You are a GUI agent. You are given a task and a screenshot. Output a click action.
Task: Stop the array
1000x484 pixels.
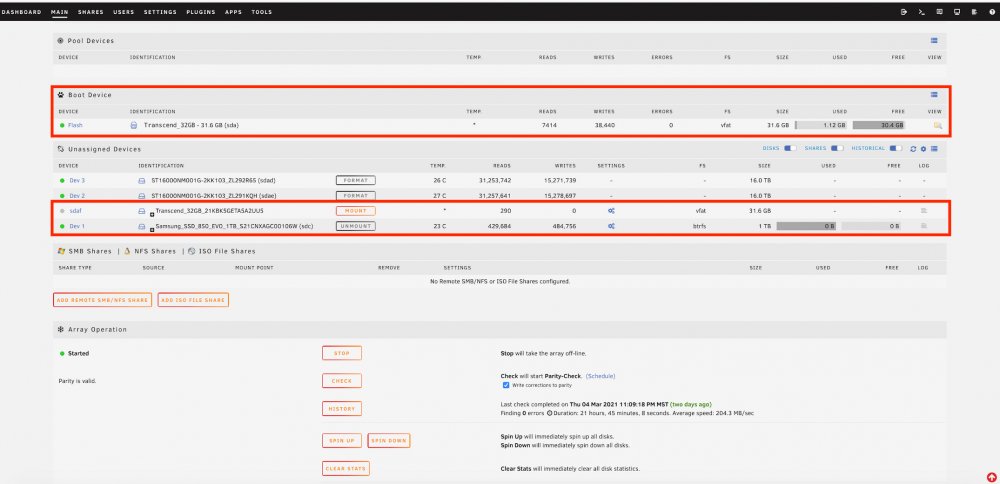(x=342, y=353)
